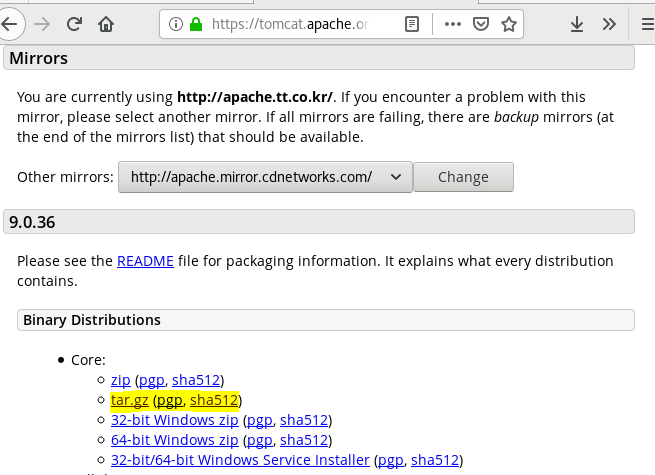This screenshot has width=655, height=475.
Task: Show site information icon in address bar
Action: (176, 24)
